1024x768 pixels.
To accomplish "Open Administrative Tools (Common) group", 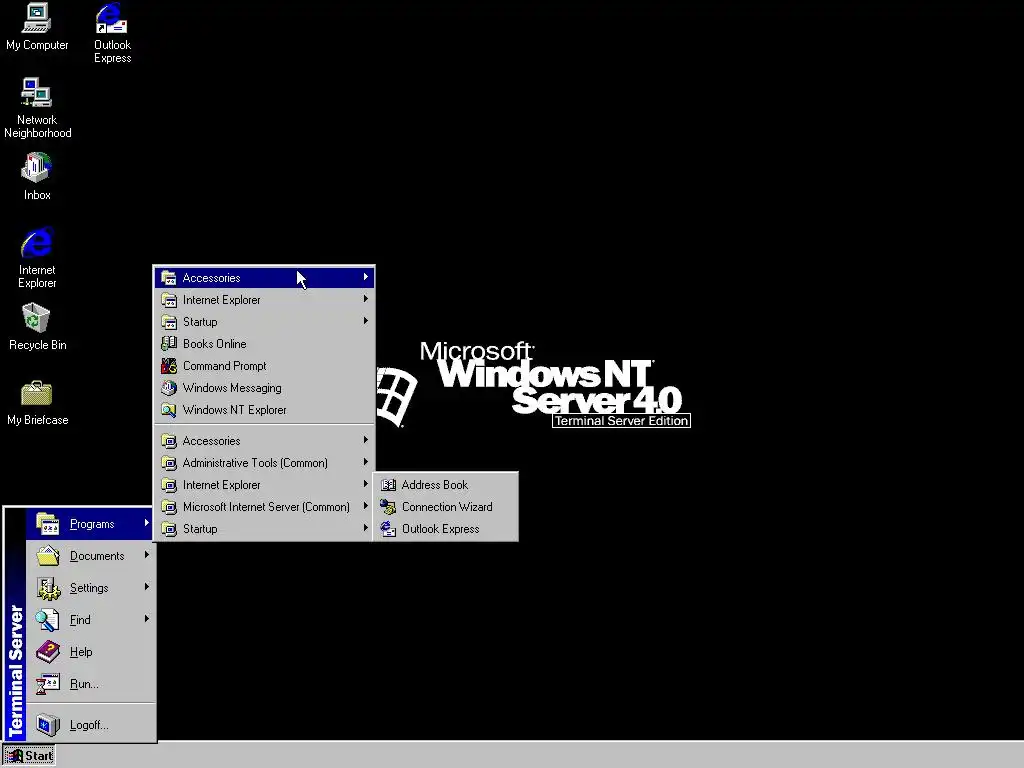I will point(264,463).
